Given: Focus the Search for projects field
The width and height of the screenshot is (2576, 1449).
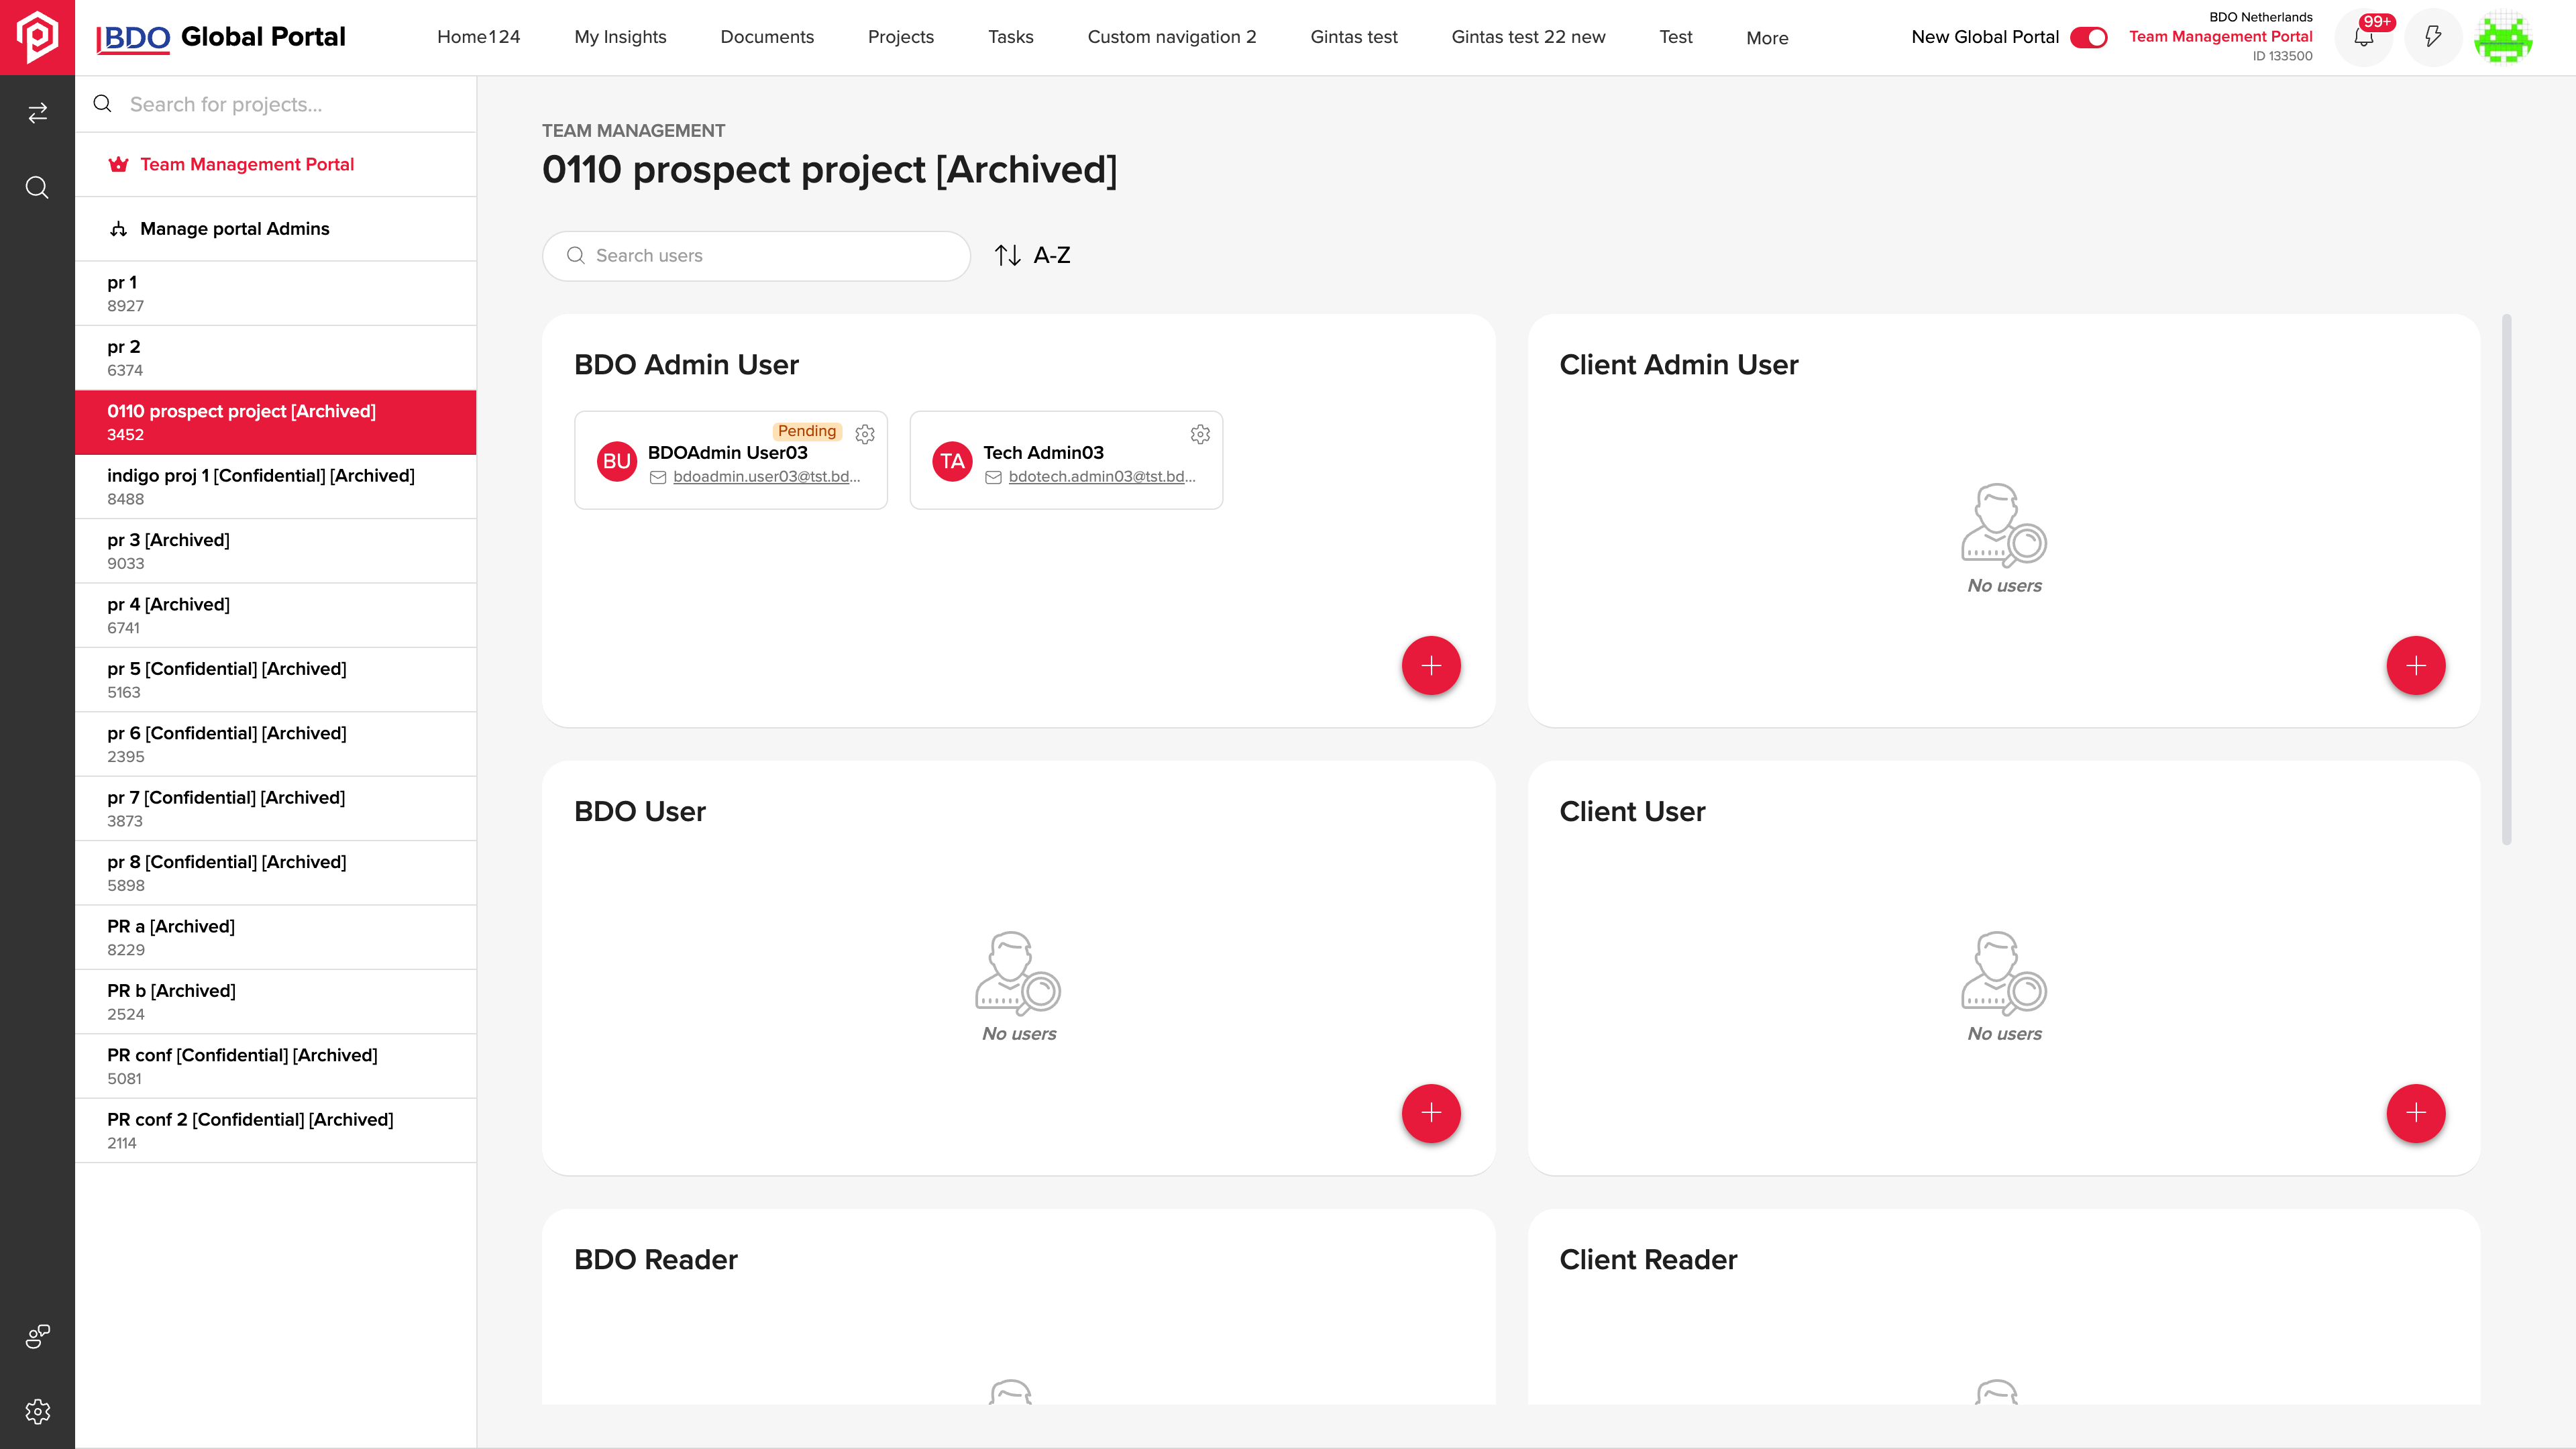Looking at the screenshot, I should point(276,104).
